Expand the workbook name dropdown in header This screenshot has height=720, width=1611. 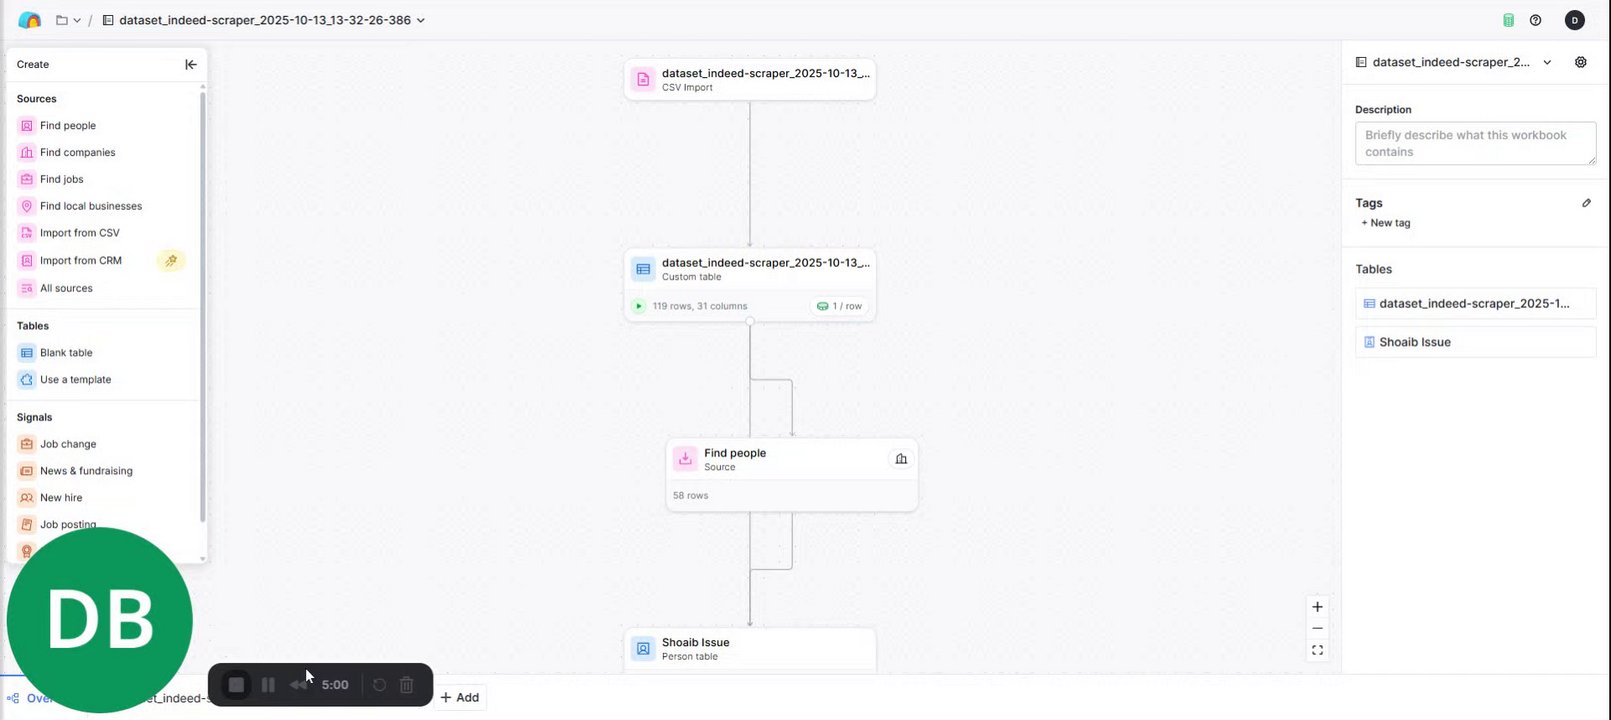(x=421, y=20)
